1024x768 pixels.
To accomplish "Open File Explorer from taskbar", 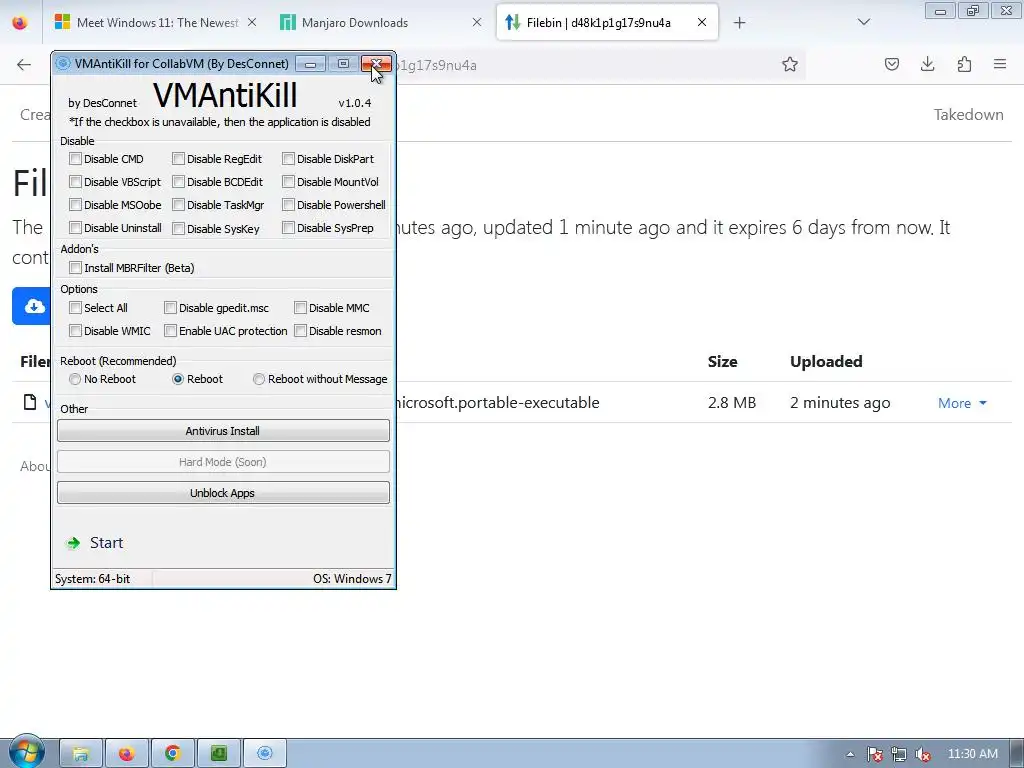I will click(x=81, y=754).
